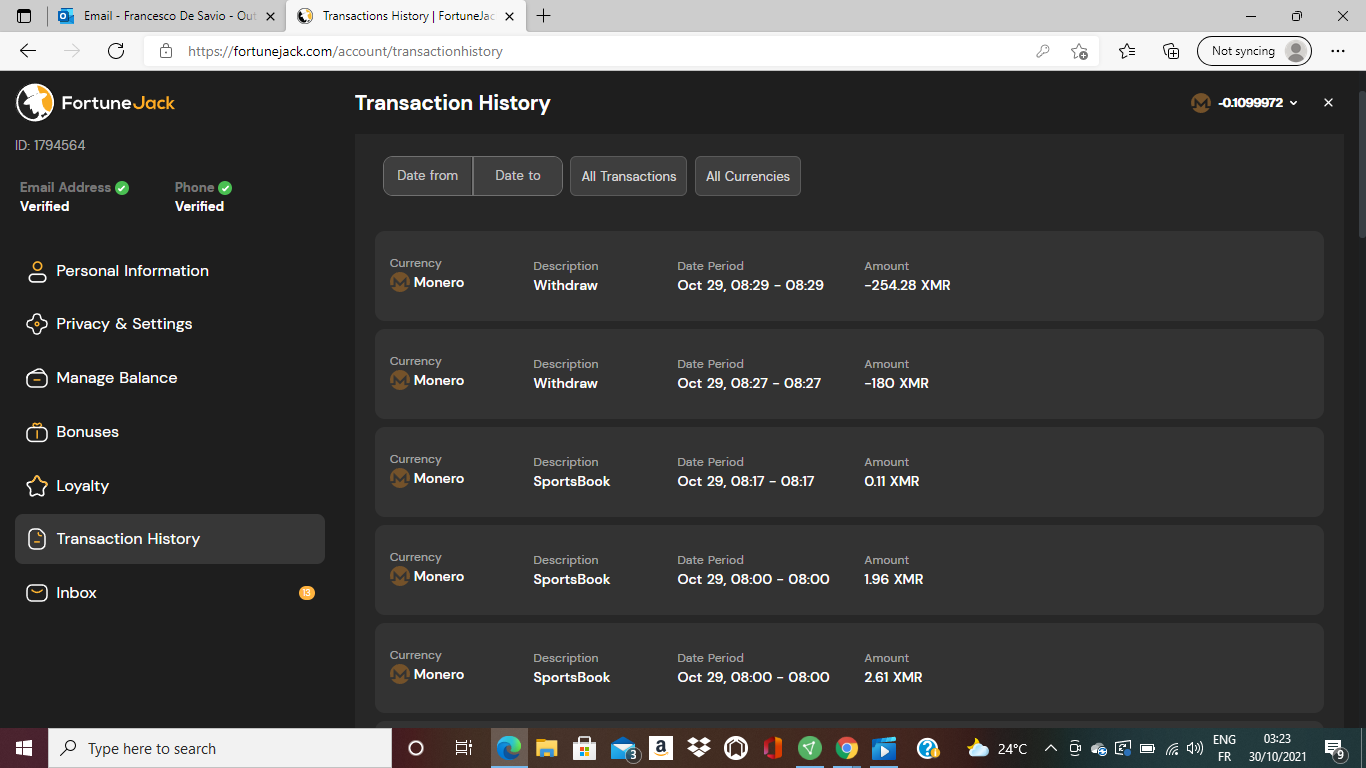Click the browser refresh button
Image resolution: width=1366 pixels, height=768 pixels.
click(116, 51)
